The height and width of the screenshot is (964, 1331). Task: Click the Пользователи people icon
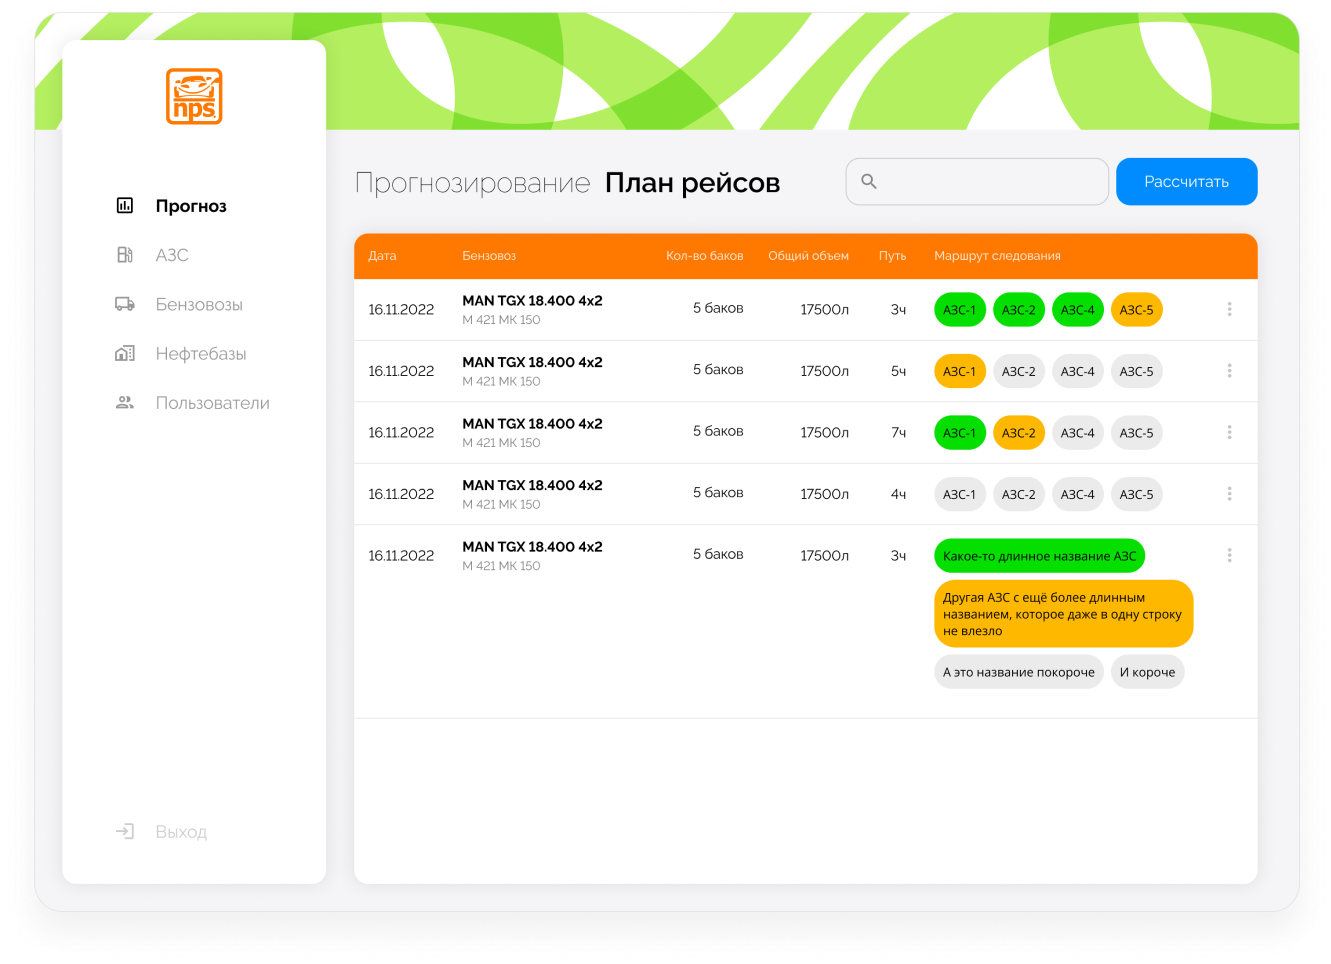(x=125, y=403)
